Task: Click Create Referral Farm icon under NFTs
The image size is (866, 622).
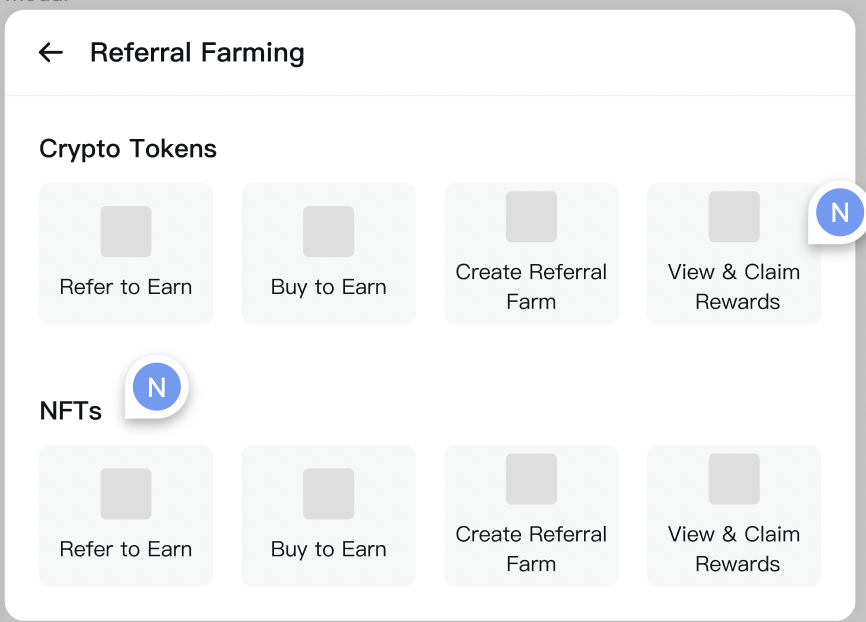Action: click(x=531, y=479)
